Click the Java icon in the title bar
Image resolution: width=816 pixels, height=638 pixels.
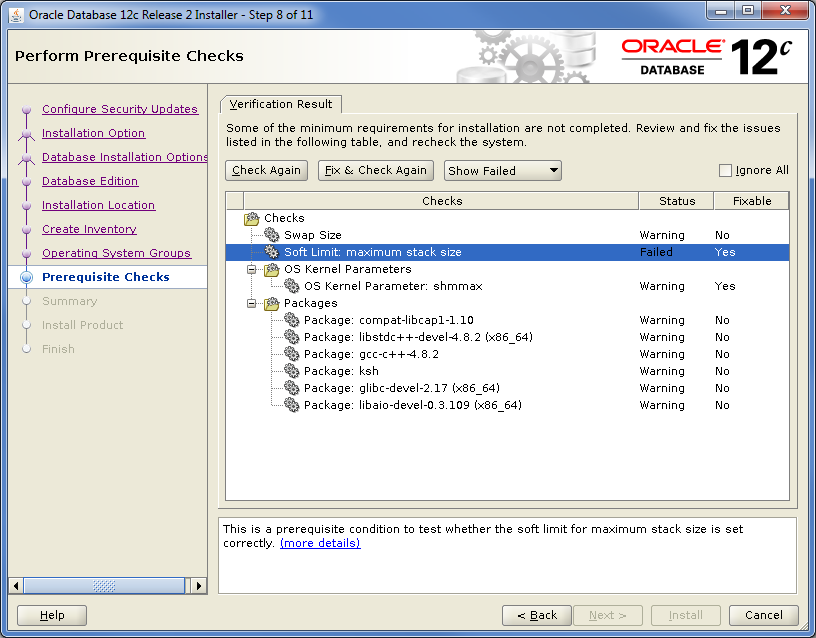tap(16, 15)
